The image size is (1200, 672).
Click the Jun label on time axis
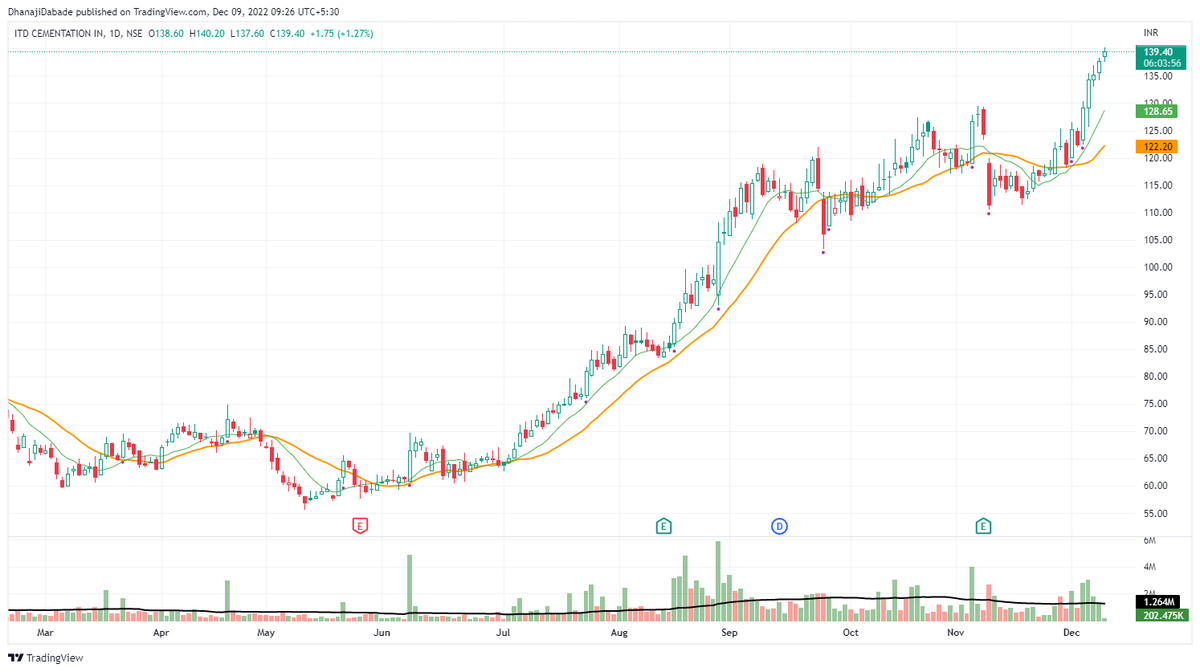point(380,633)
